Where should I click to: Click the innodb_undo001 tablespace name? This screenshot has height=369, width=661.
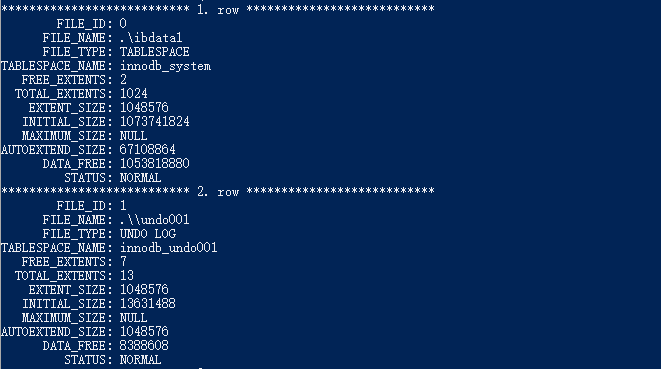pyautogui.click(x=169, y=248)
